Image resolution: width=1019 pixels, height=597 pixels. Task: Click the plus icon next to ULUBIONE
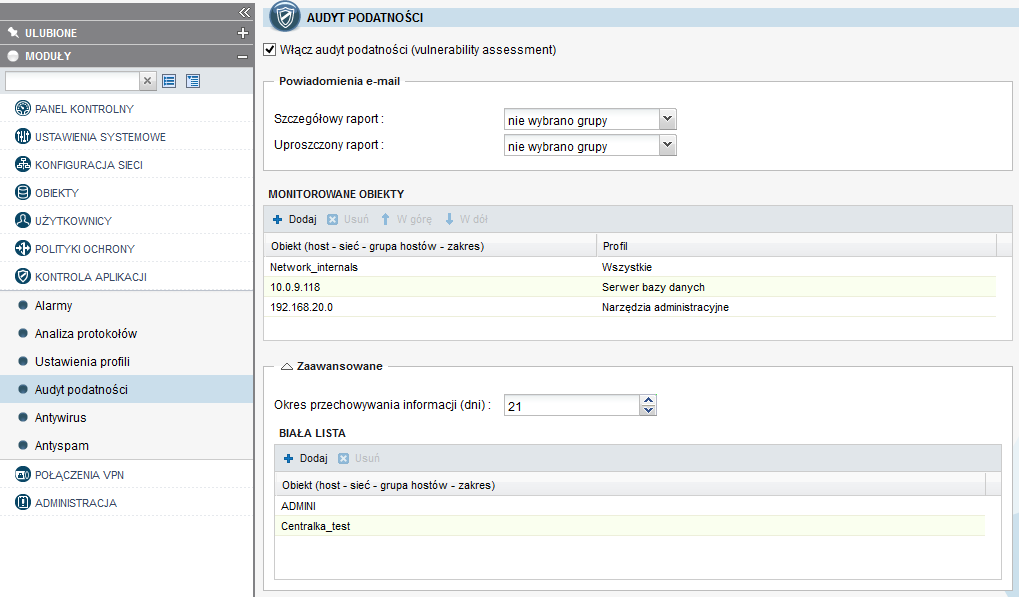point(243,33)
